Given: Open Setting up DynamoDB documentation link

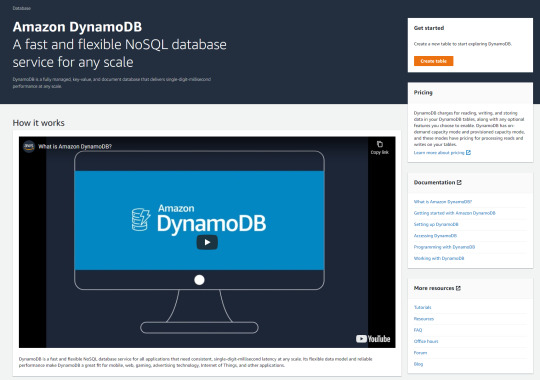Looking at the screenshot, I should [436, 224].
